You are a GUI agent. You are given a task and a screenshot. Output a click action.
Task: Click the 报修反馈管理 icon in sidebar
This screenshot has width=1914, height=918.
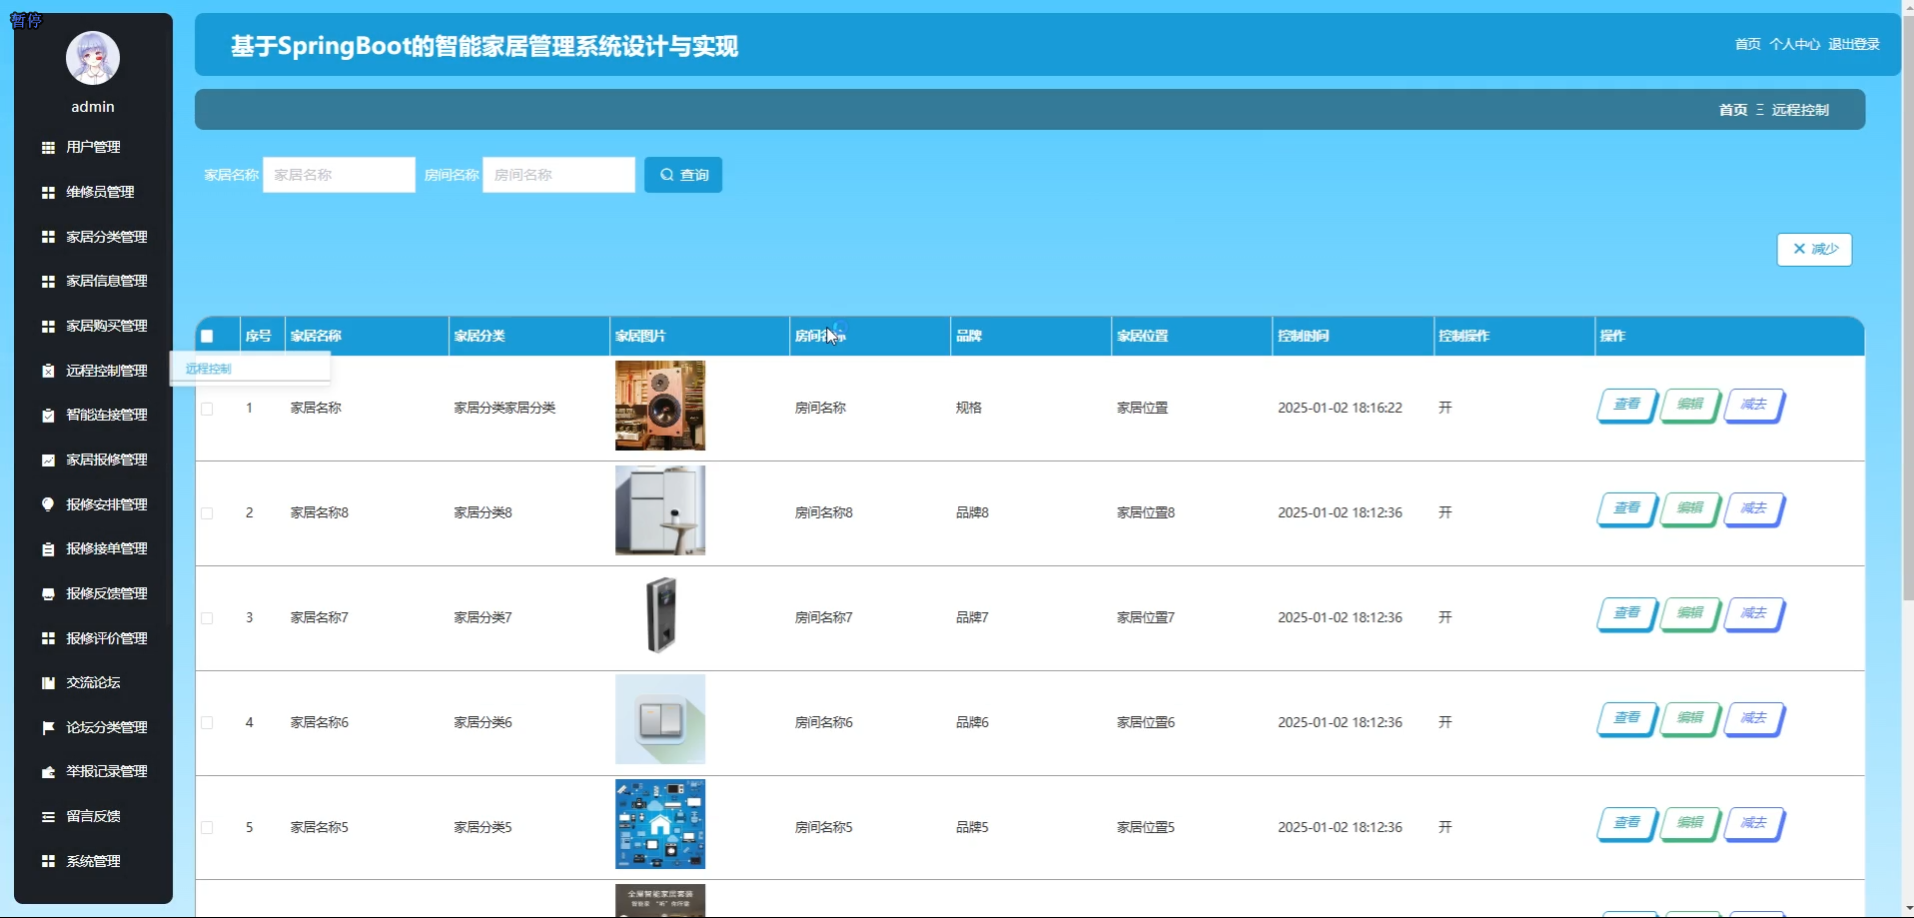click(48, 593)
